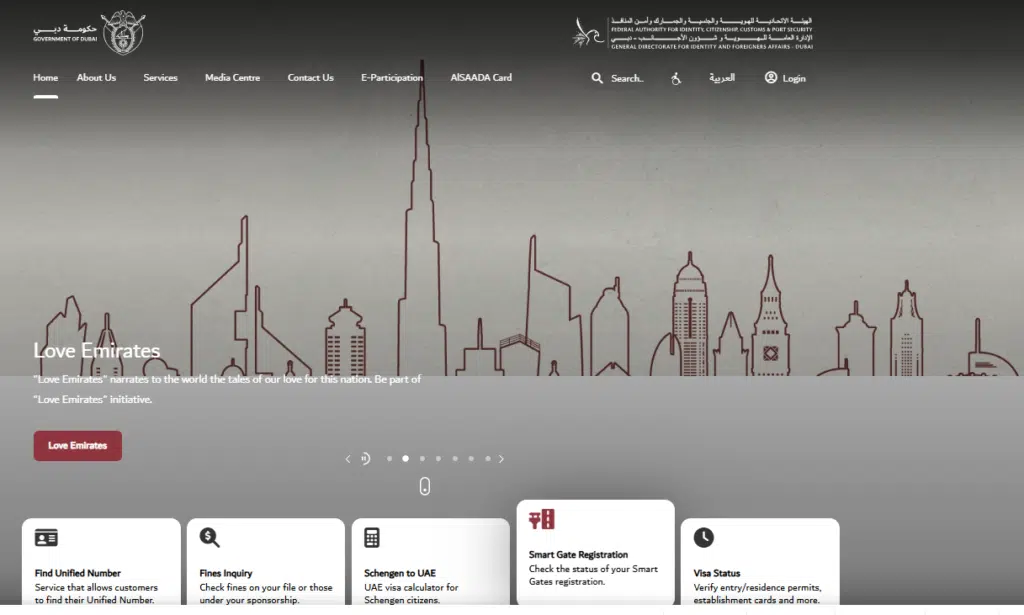
Task: Open the search by clicking the magnifier icon
Action: tap(598, 78)
